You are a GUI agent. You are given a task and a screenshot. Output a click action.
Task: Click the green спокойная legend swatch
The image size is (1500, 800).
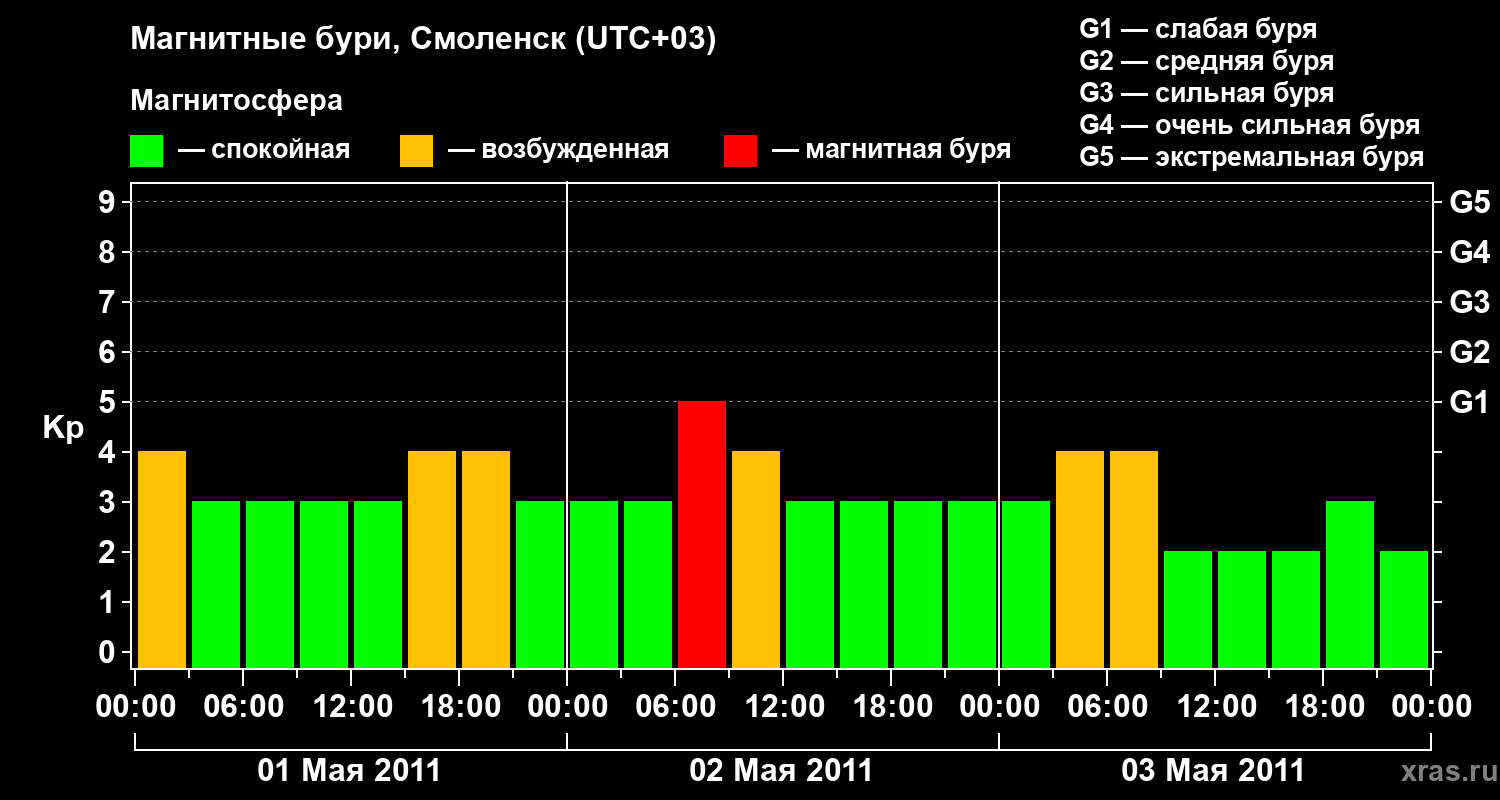coord(146,151)
